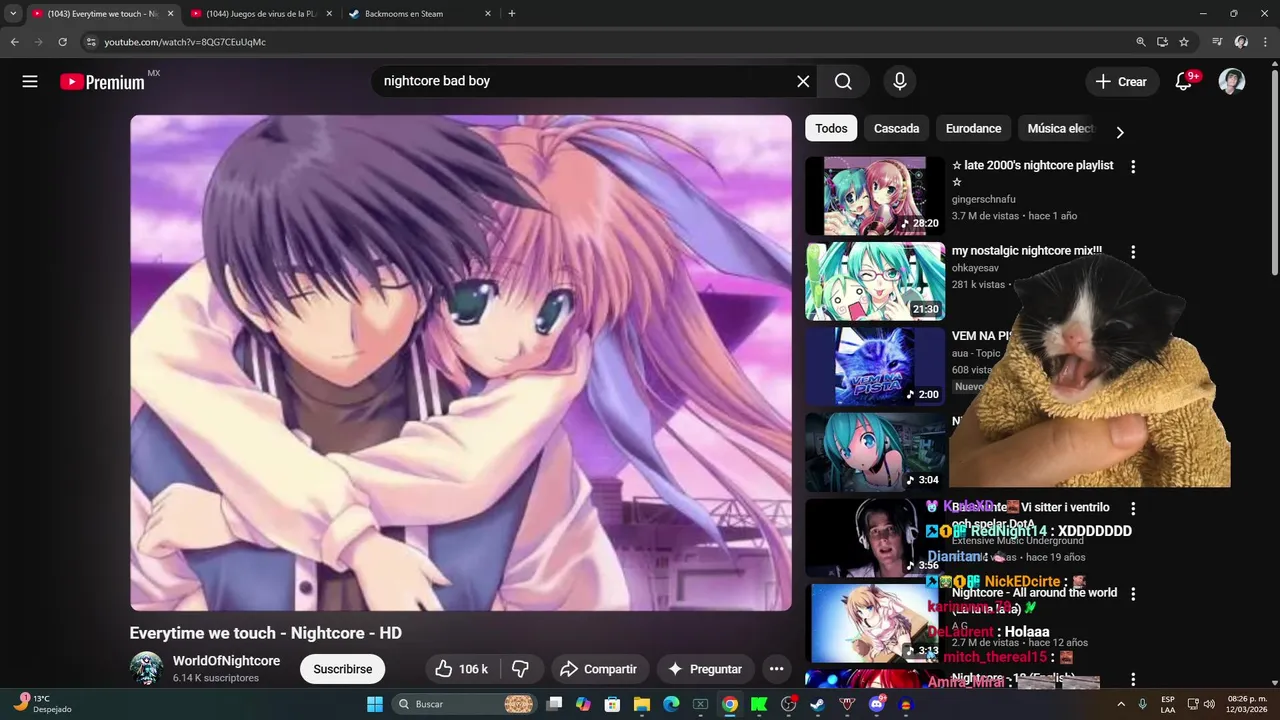
Task: Open Discord from the taskbar
Action: (877, 704)
